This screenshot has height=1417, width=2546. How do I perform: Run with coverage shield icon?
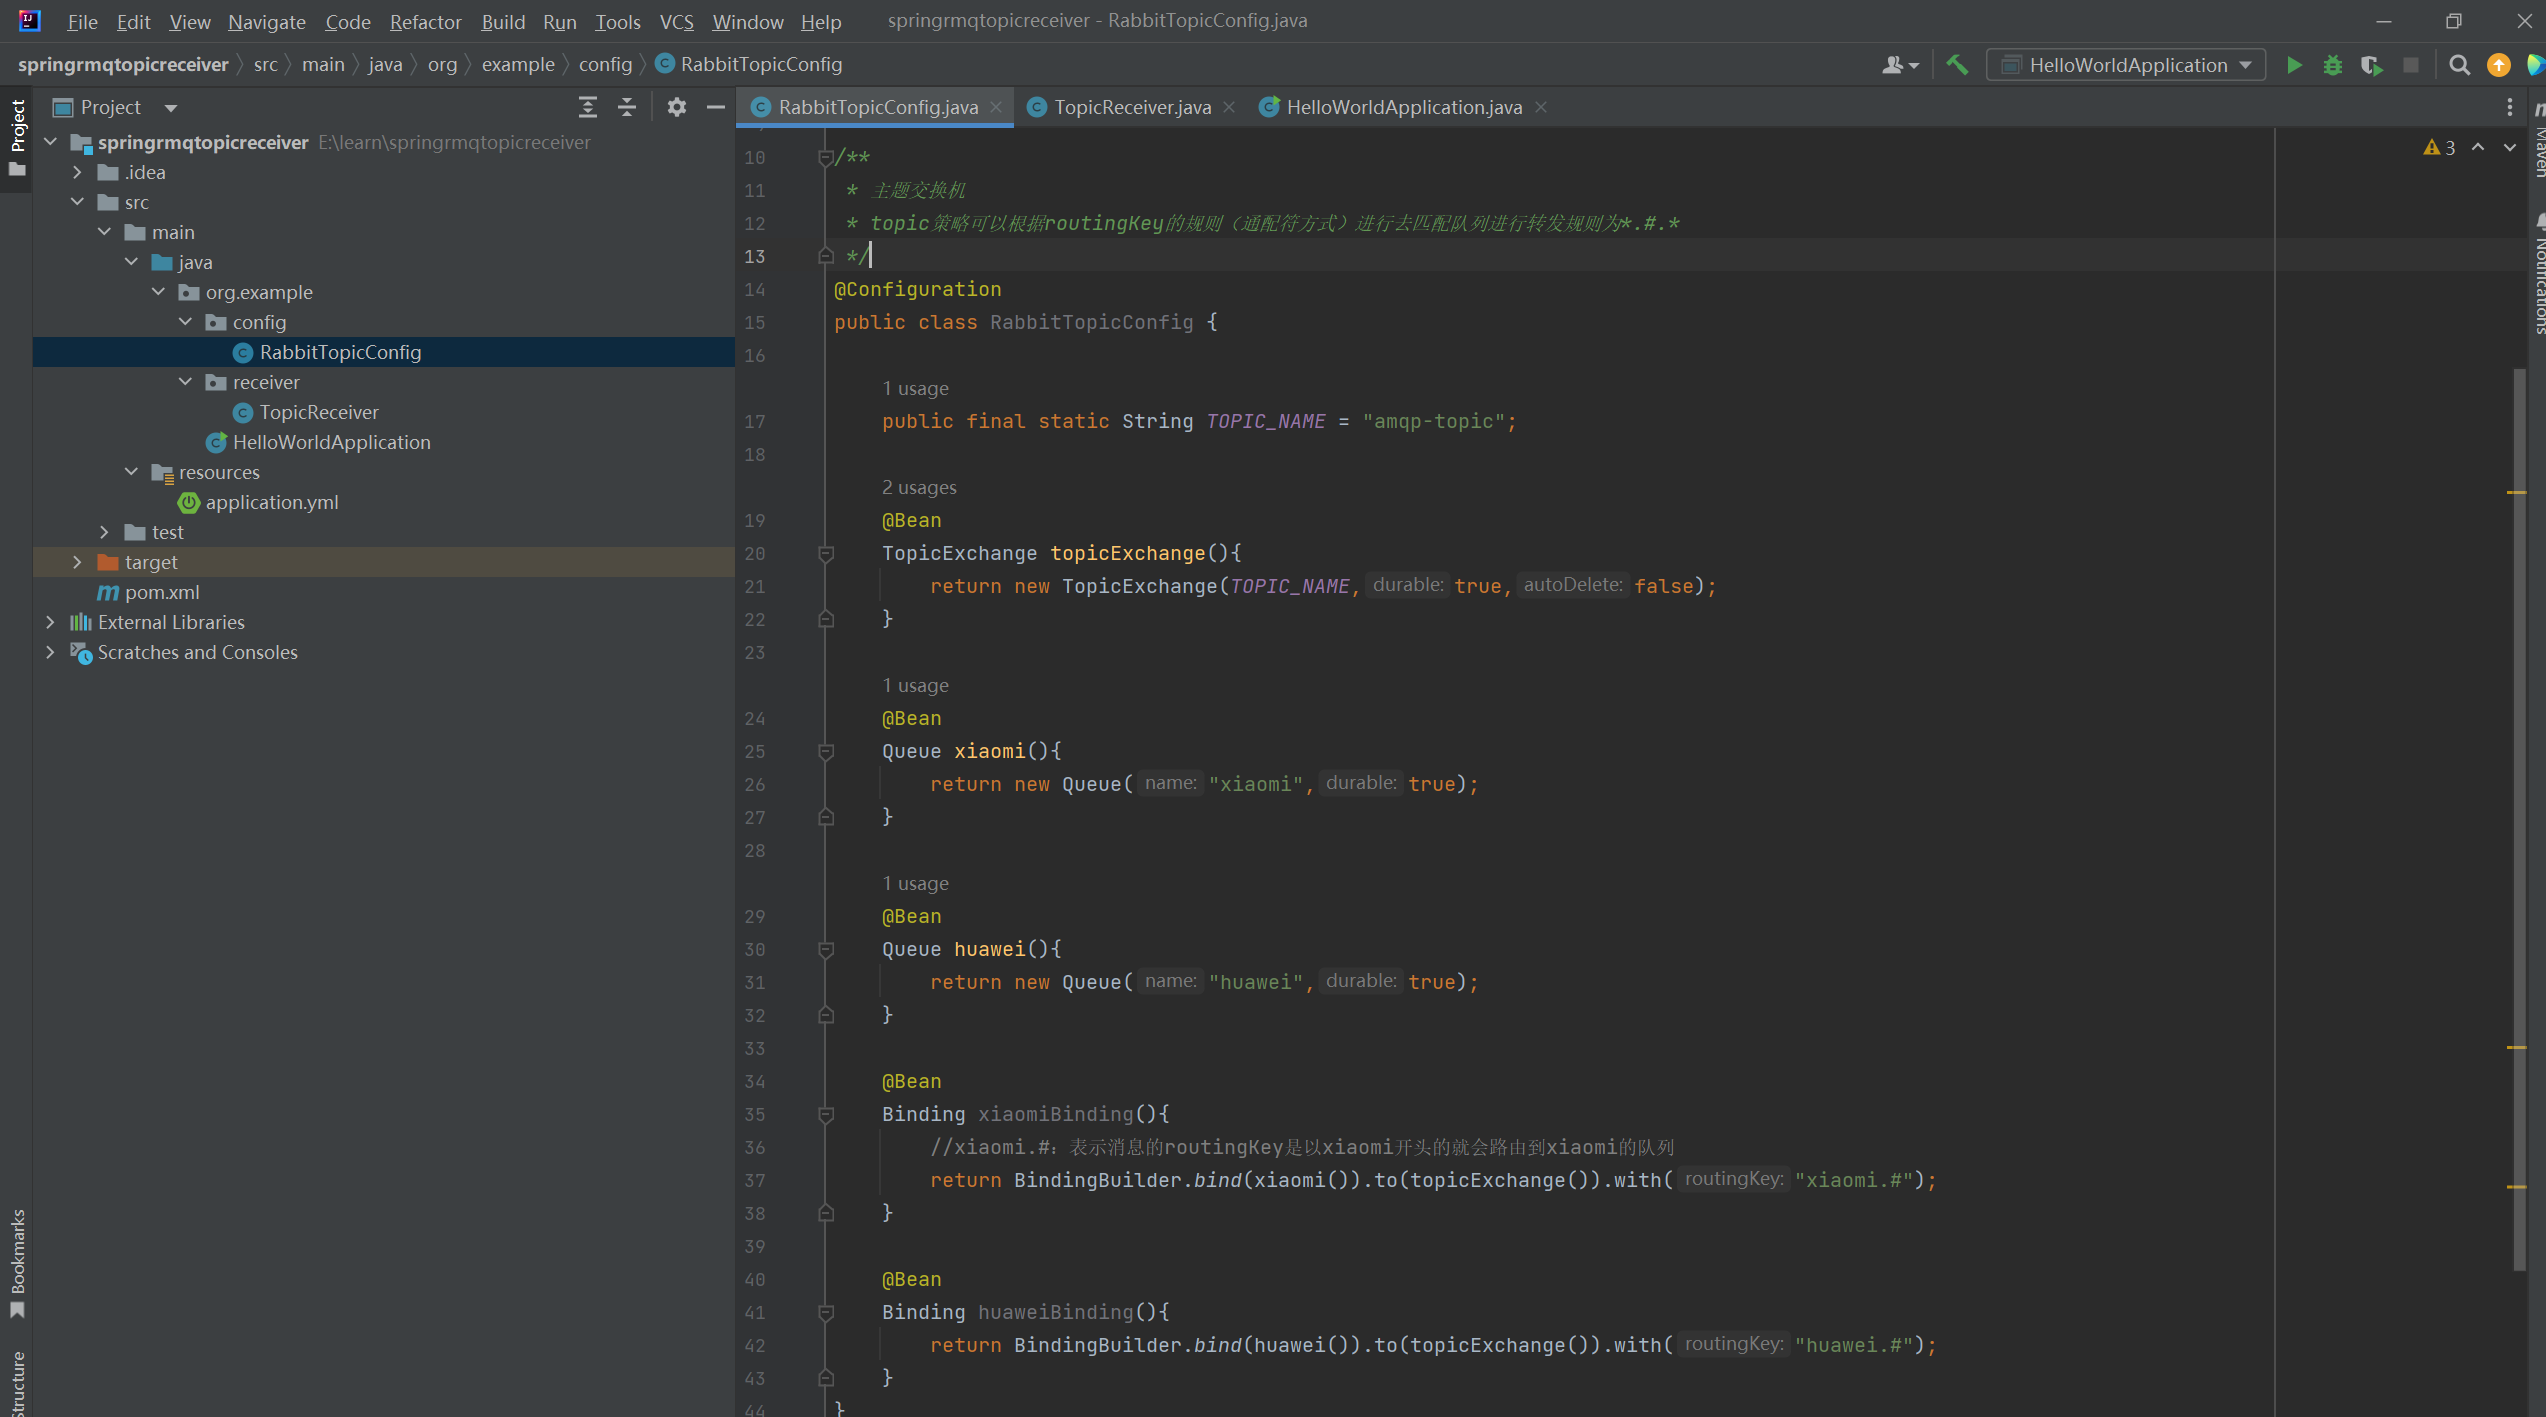coord(2371,65)
